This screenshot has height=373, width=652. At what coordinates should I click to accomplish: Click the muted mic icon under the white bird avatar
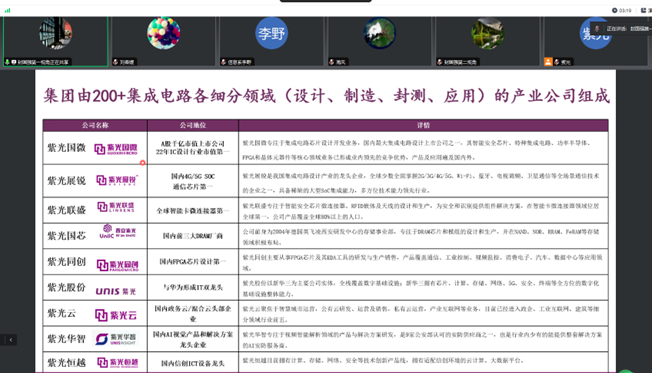coord(331,62)
